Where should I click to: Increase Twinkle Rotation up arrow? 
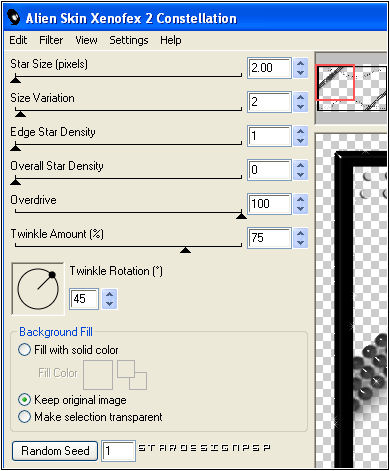[x=110, y=294]
